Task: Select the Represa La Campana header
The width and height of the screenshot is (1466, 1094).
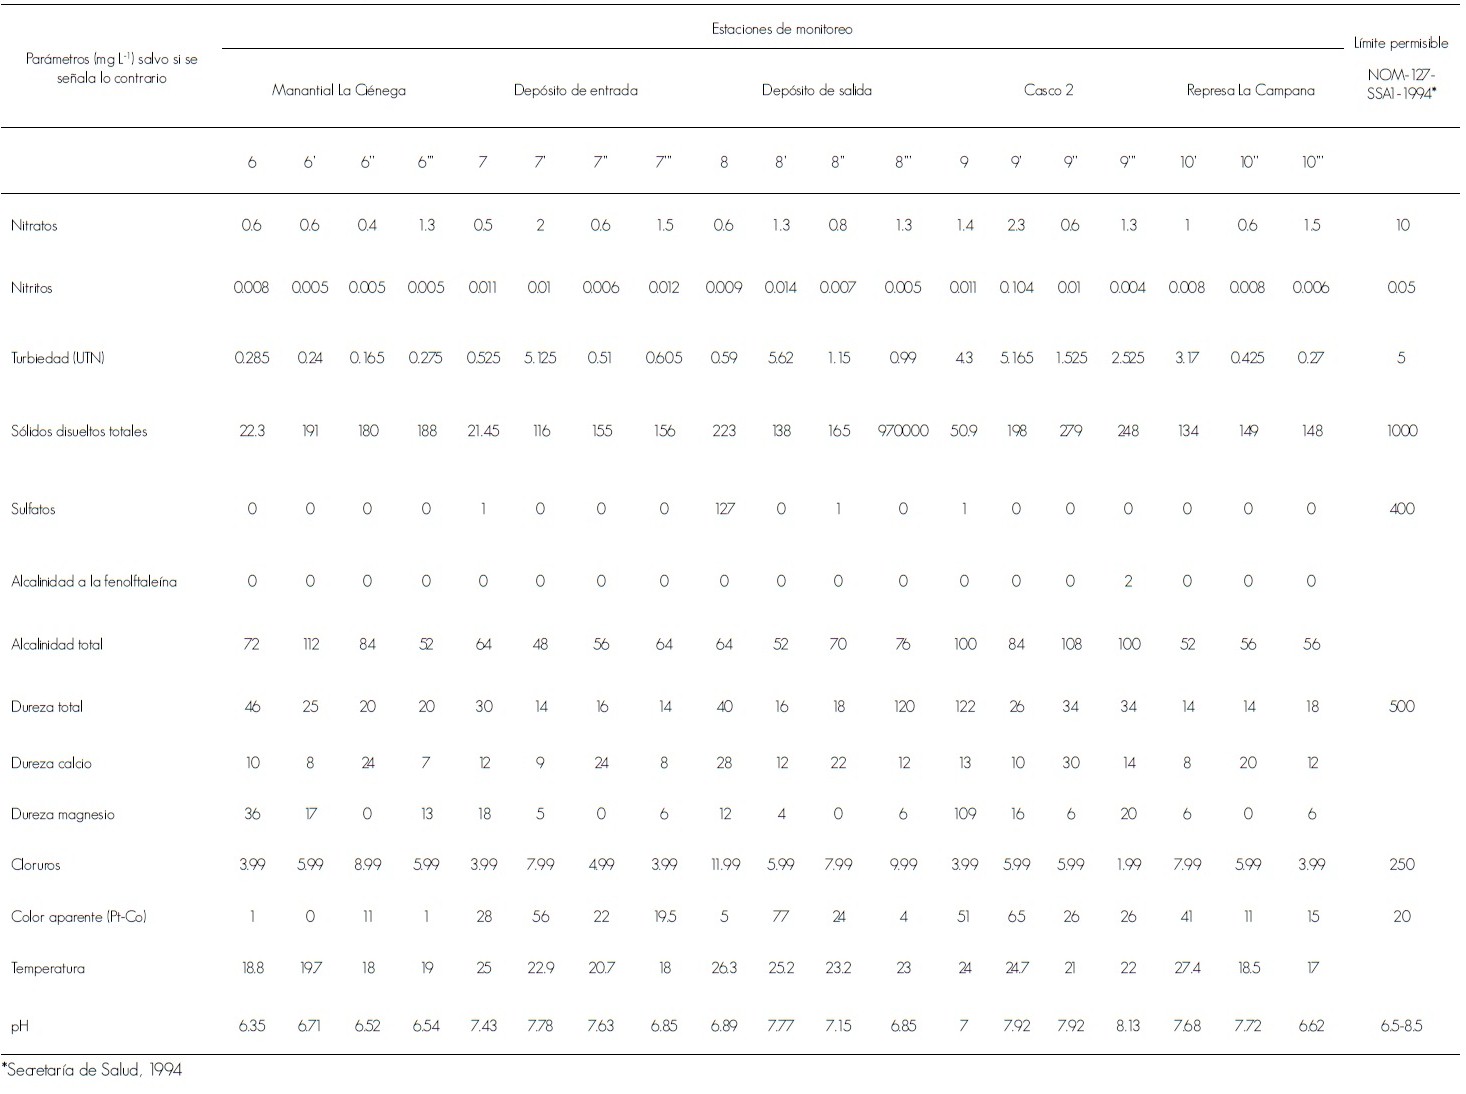Action: tap(1250, 90)
